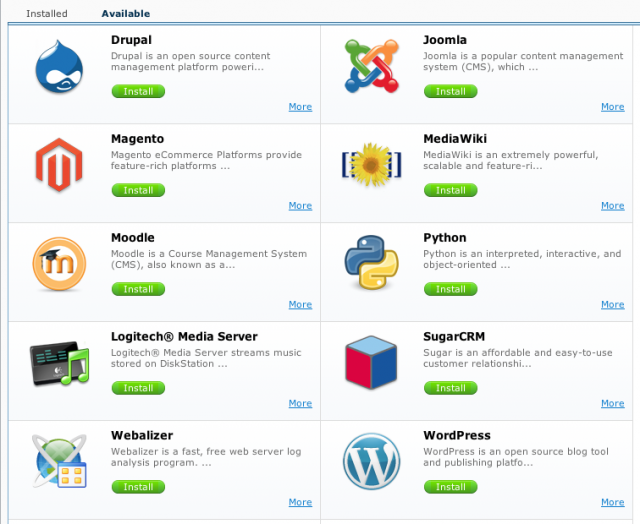Install the Moodle package

click(138, 289)
